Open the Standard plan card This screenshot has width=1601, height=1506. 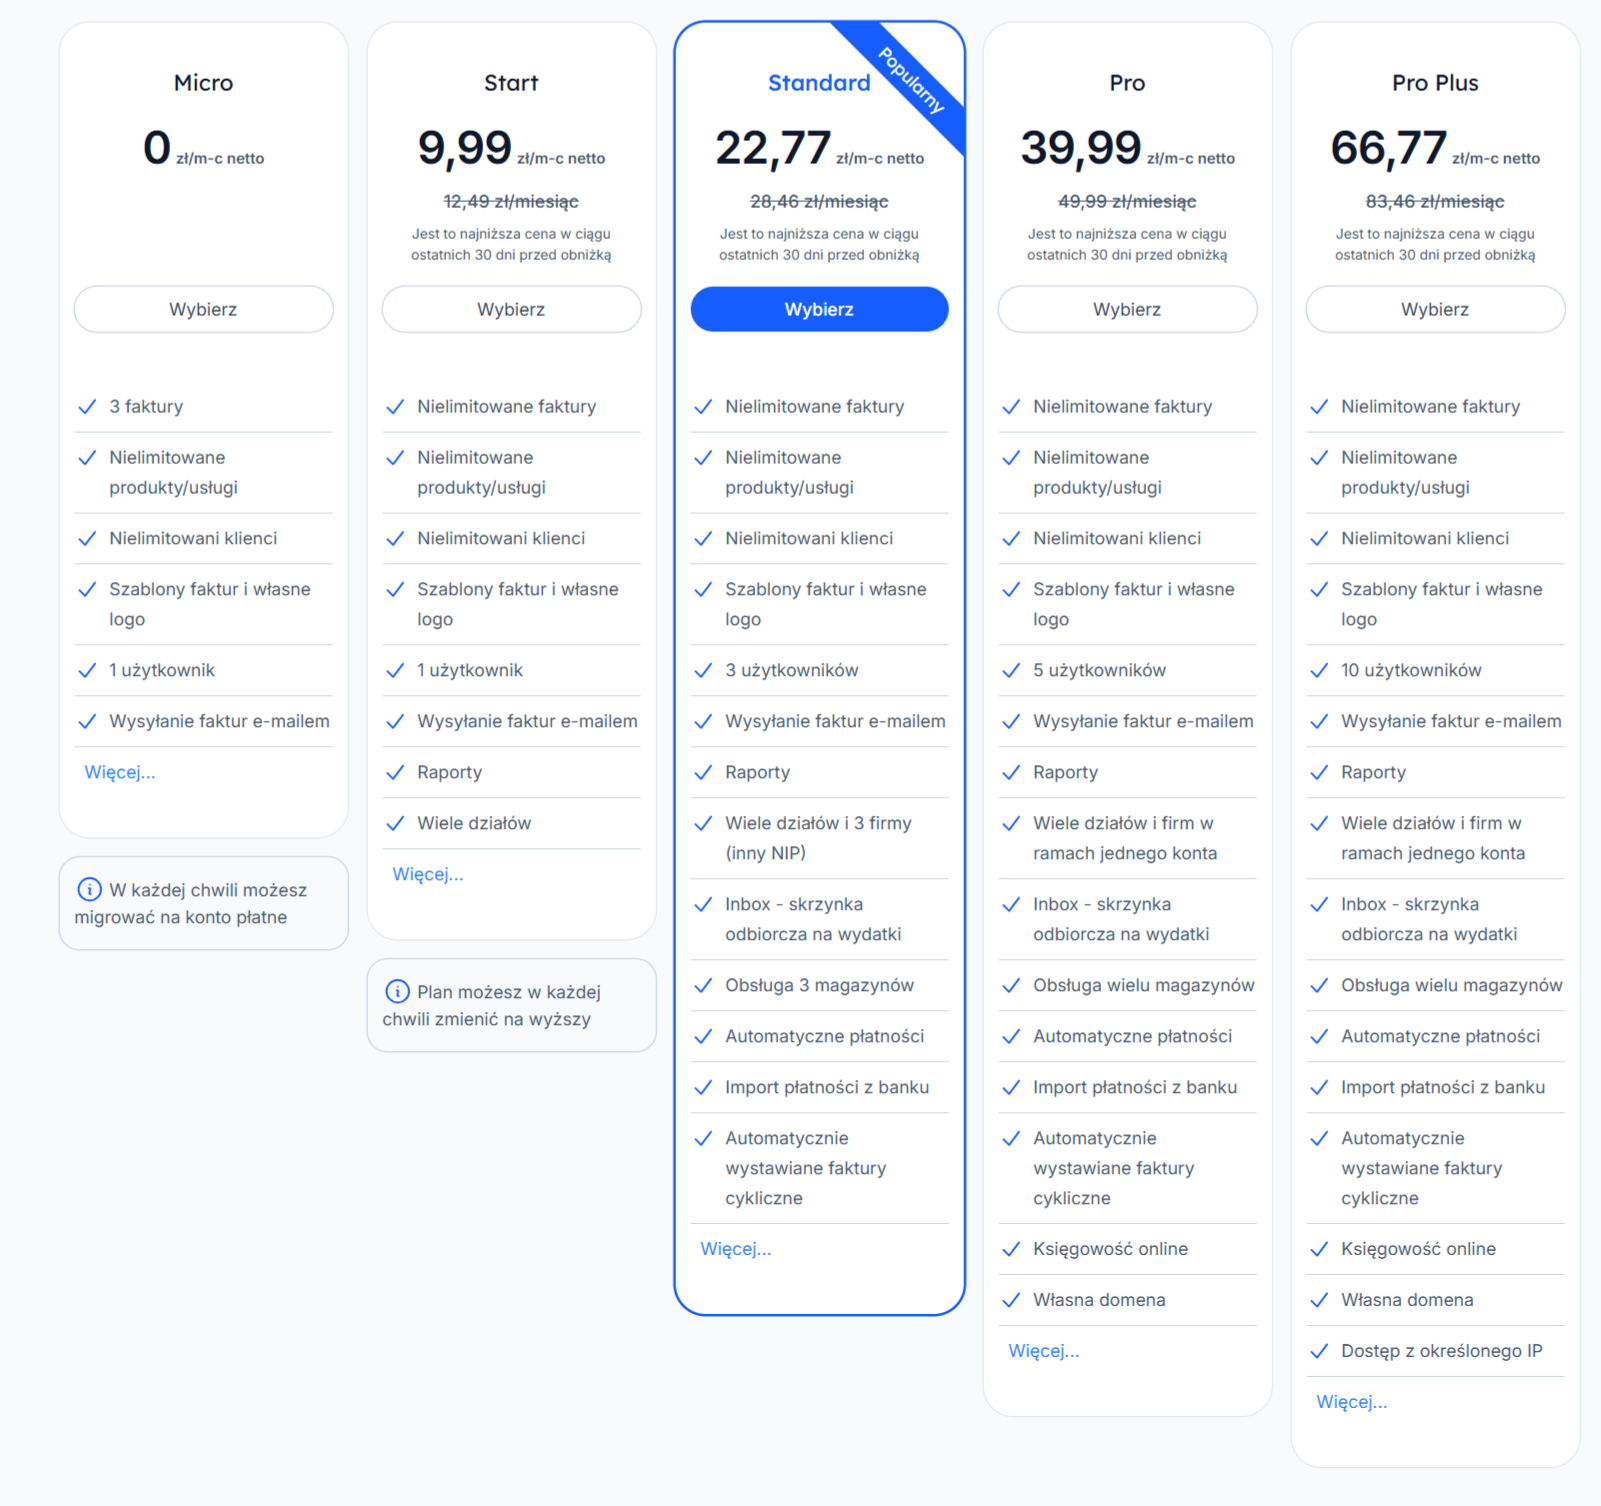pyautogui.click(x=818, y=82)
